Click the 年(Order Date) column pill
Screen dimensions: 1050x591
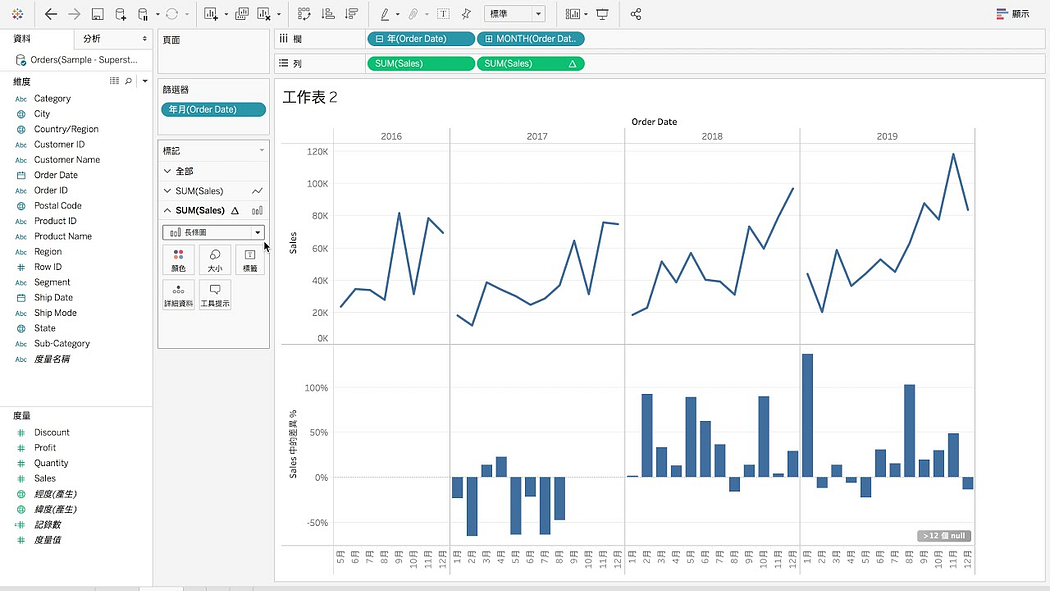click(x=421, y=39)
